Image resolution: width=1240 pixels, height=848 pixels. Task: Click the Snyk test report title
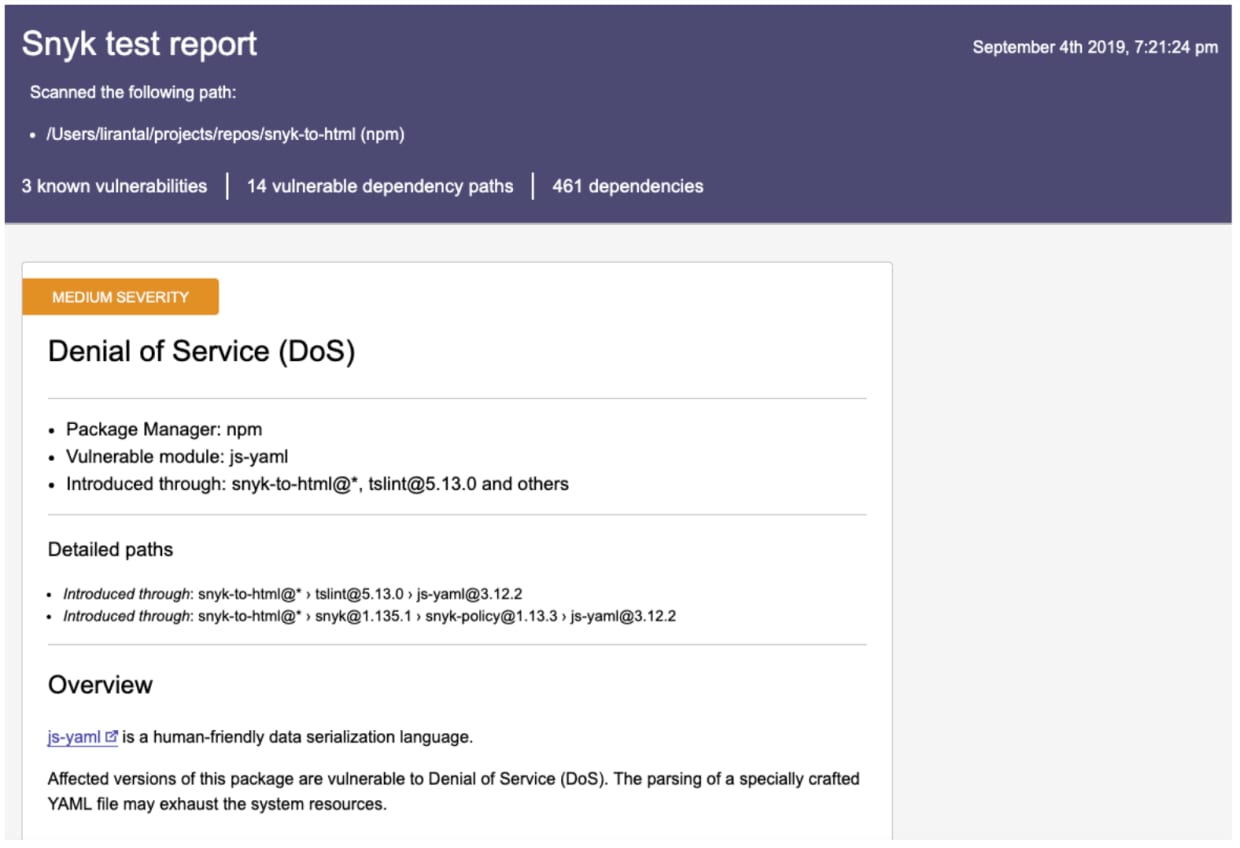click(137, 44)
